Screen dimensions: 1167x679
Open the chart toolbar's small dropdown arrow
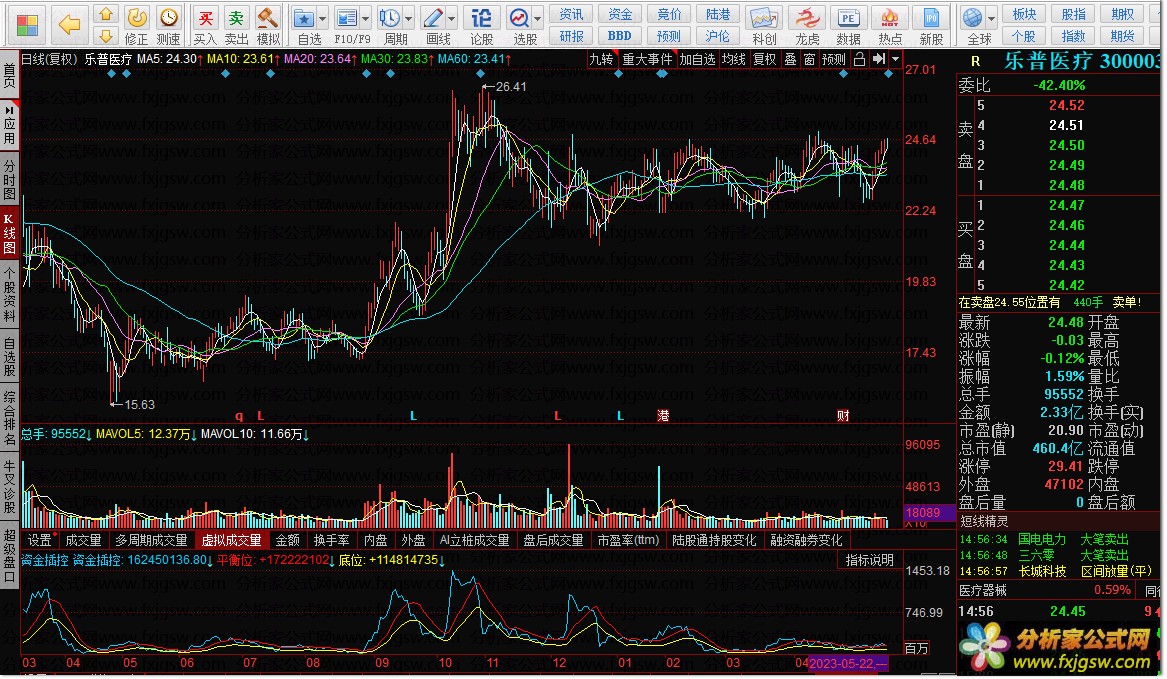coord(895,60)
